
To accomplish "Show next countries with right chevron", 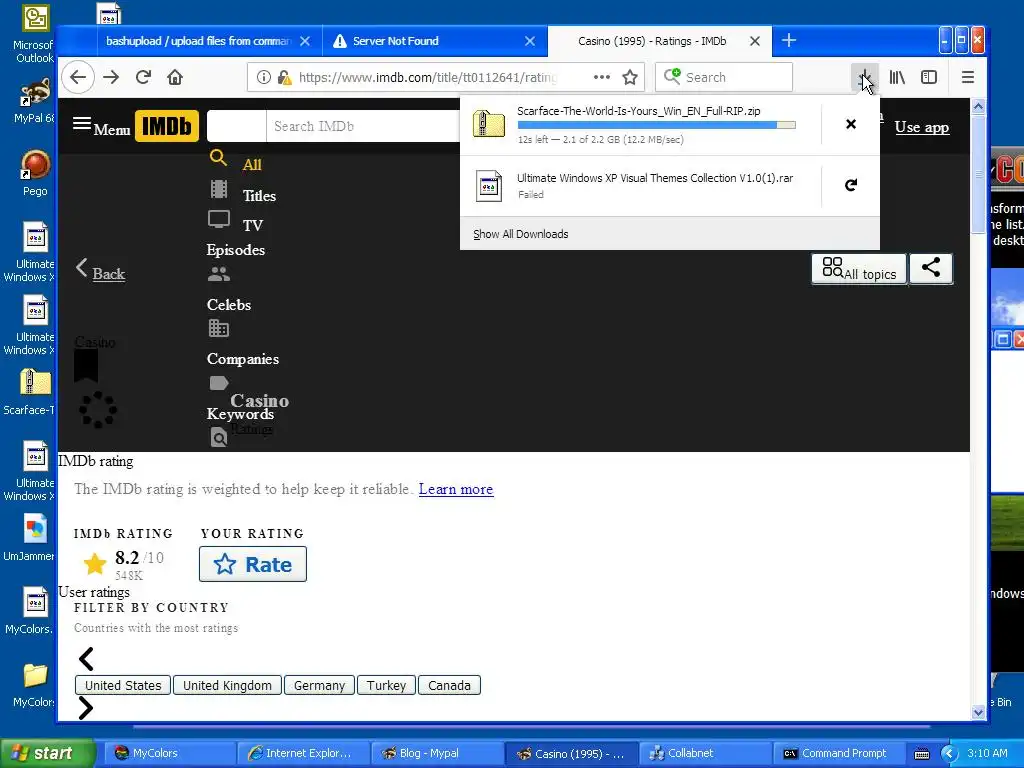I will click(x=86, y=708).
